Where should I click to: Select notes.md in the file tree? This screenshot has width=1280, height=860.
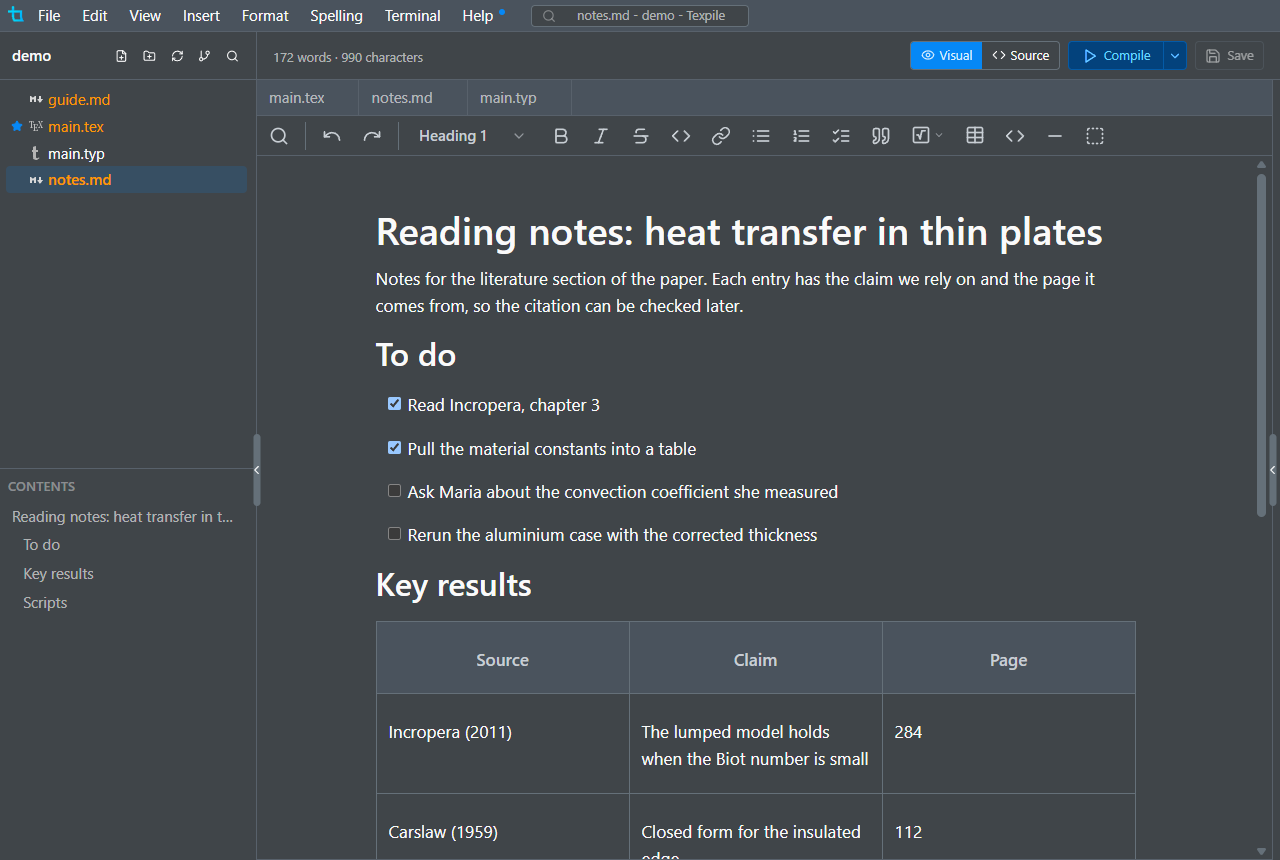[x=126, y=180]
